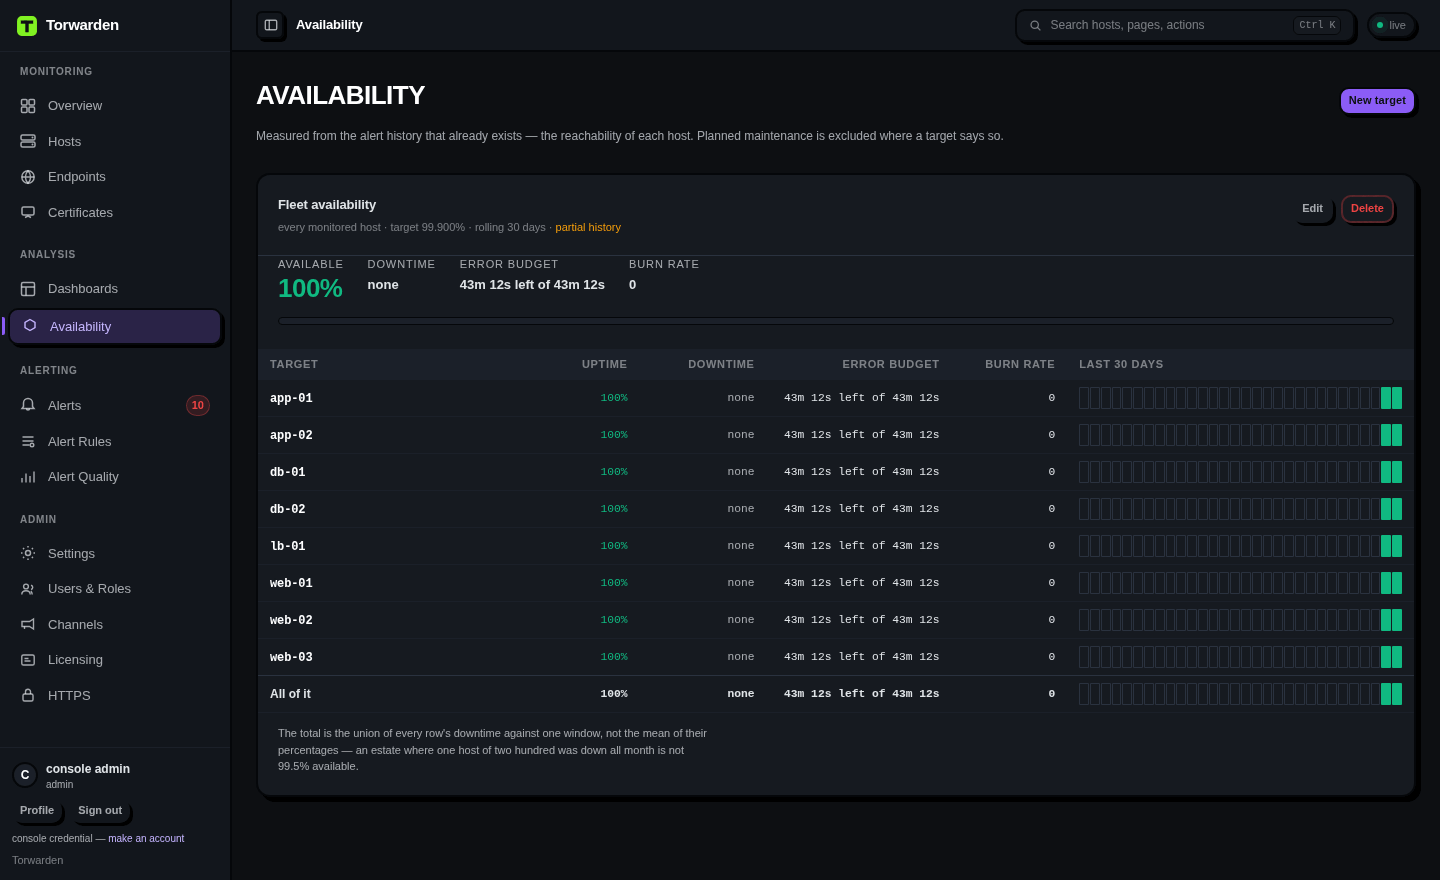
Task: Open Certificates via its icon
Action: click(x=28, y=213)
